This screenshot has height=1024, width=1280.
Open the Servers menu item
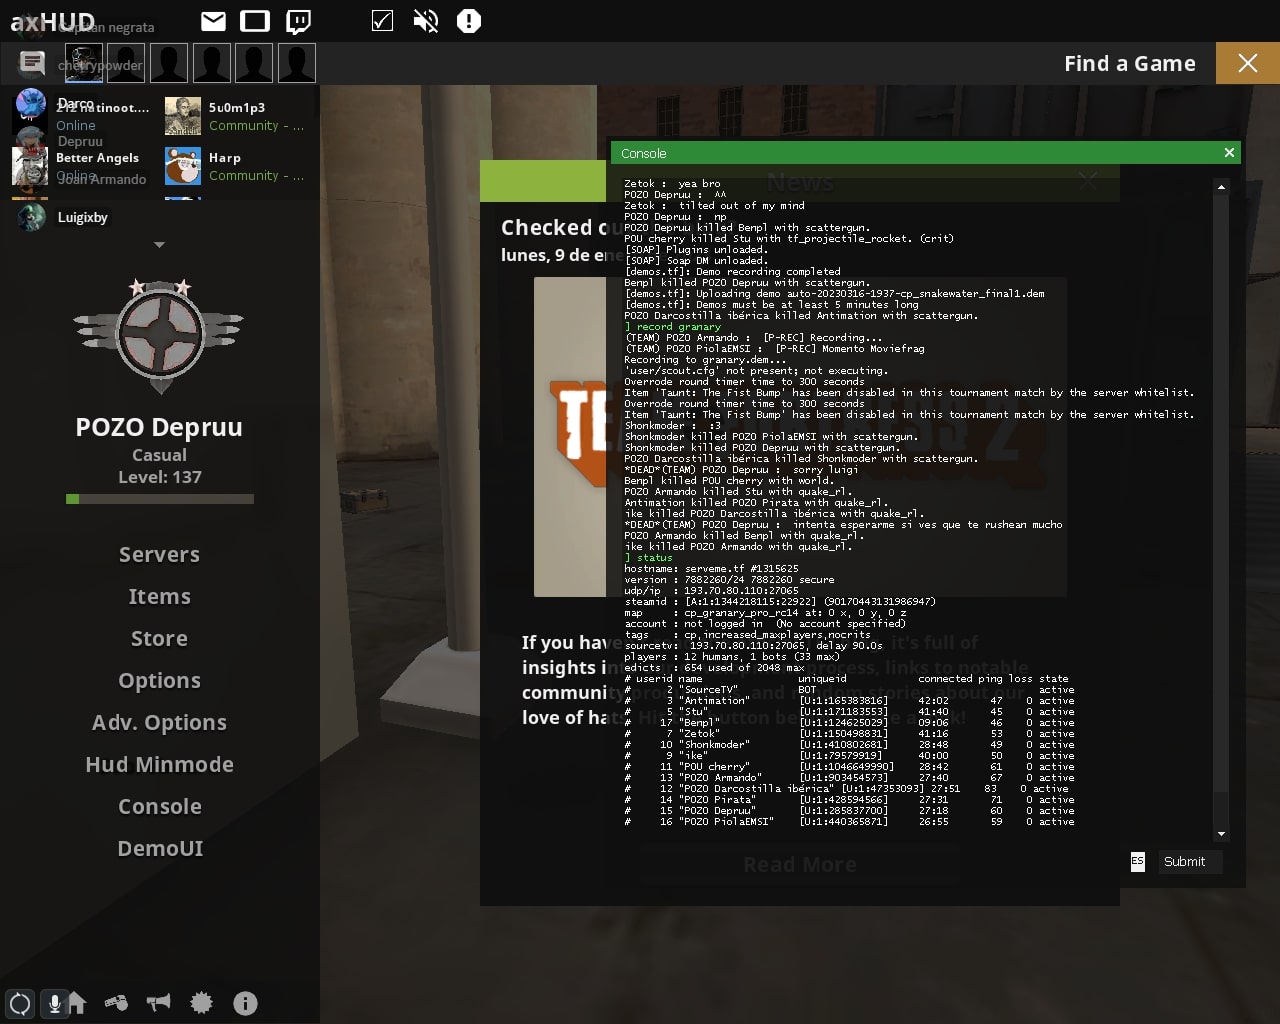(159, 555)
